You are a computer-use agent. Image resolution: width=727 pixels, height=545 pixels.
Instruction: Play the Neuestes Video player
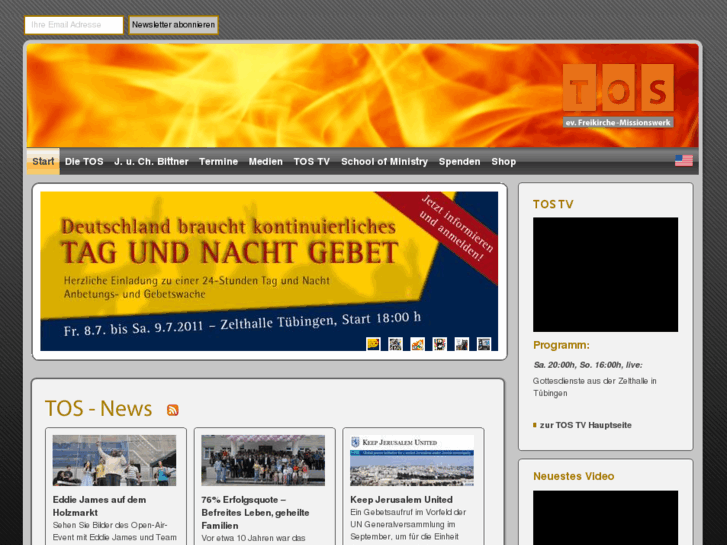(x=605, y=518)
